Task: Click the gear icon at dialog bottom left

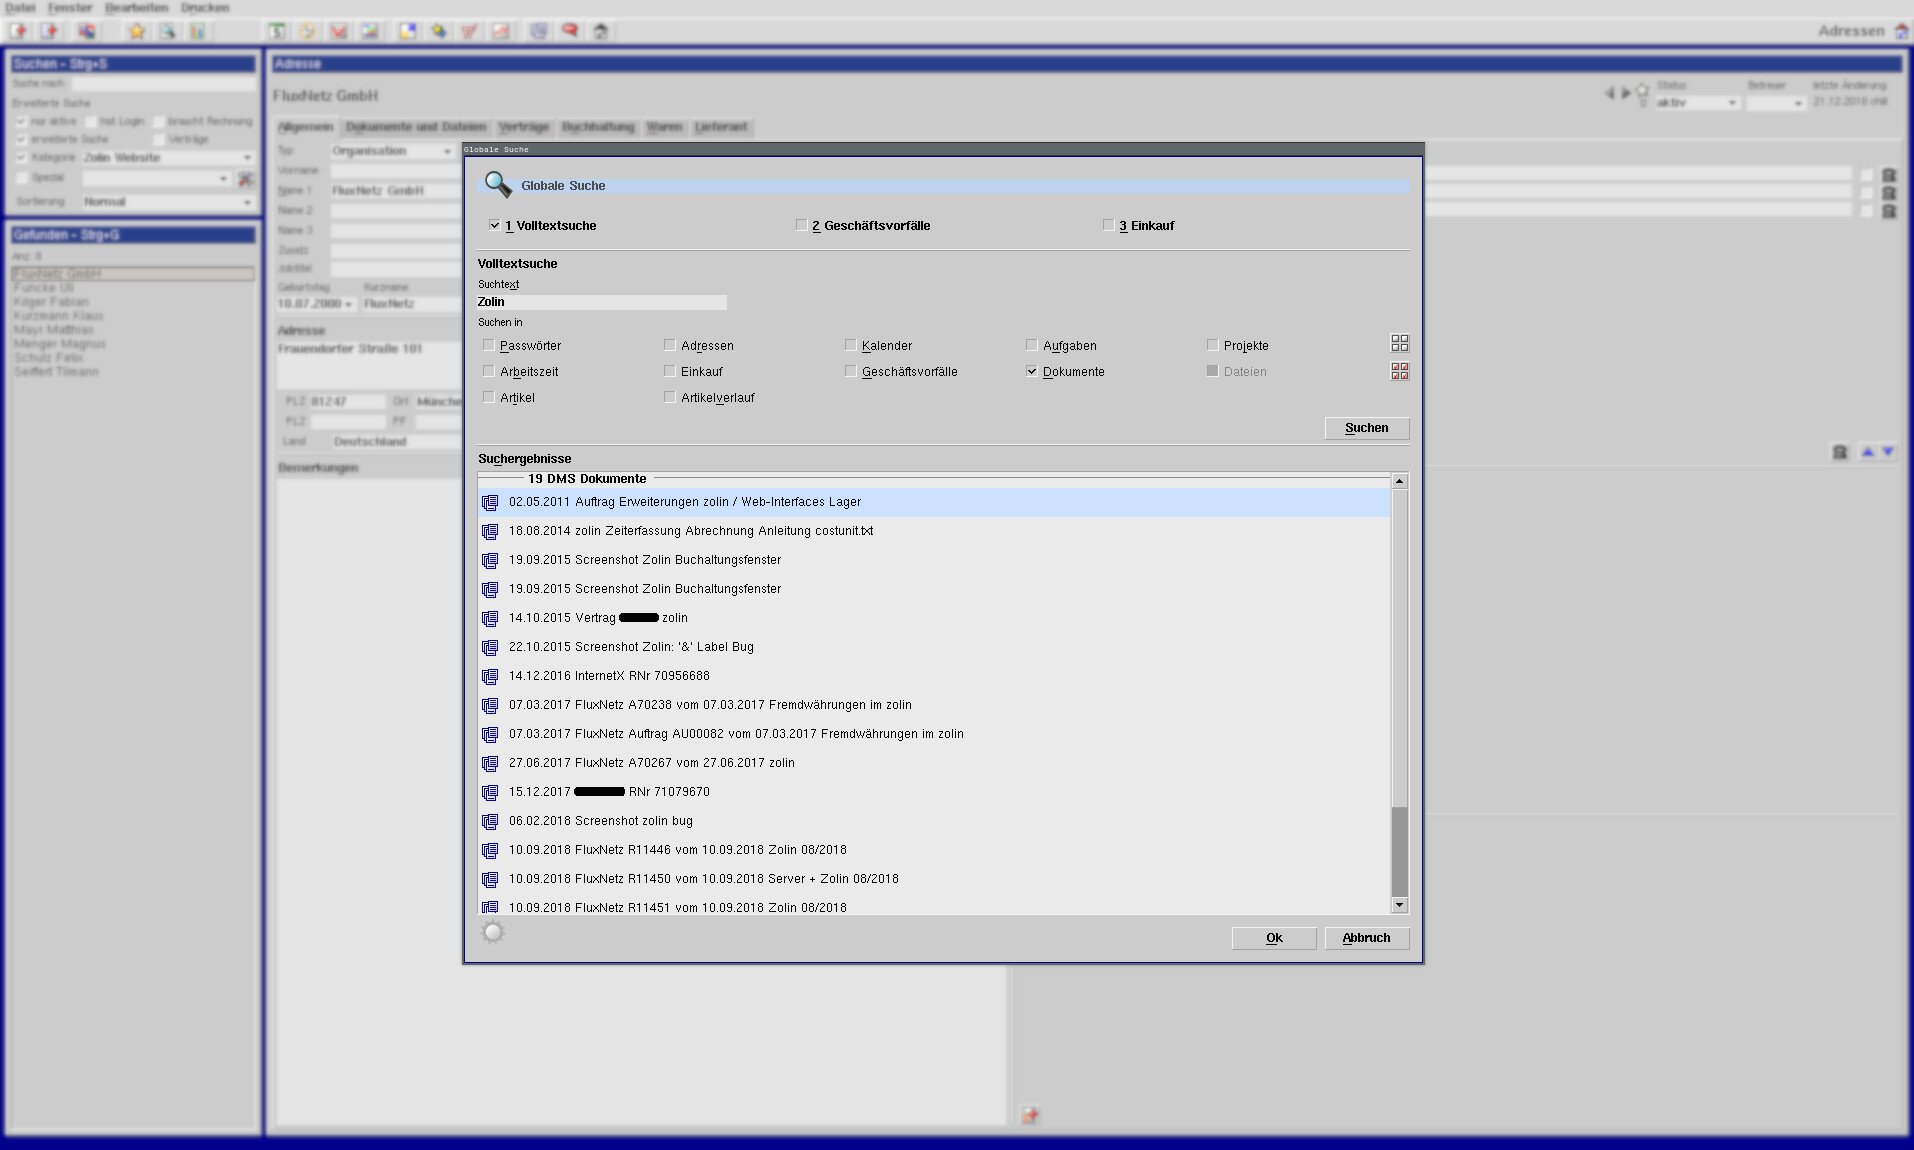Action: click(492, 933)
